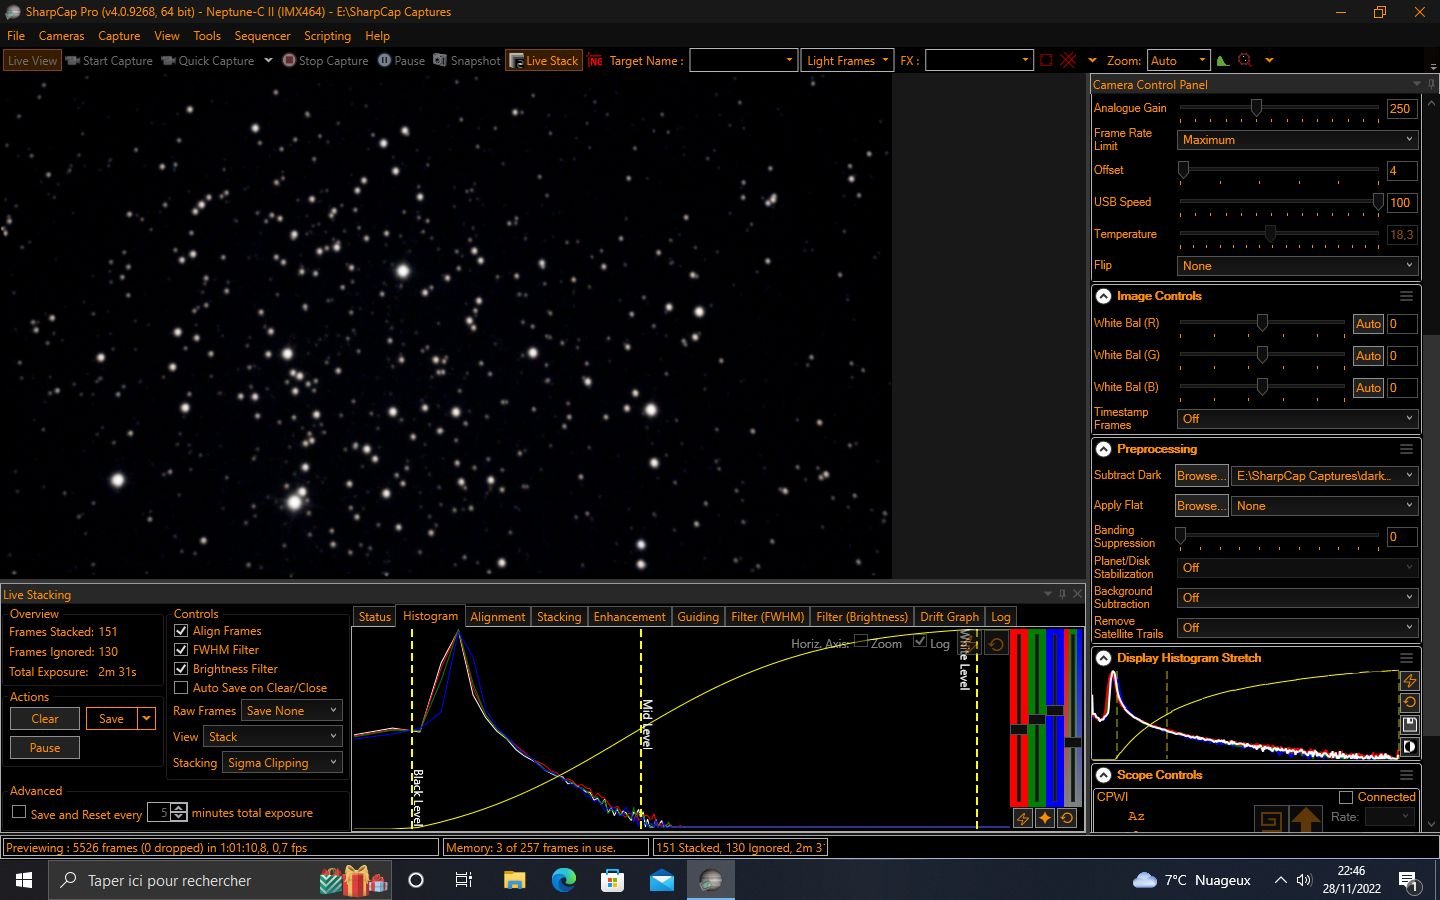The height and width of the screenshot is (900, 1440).
Task: Open Microsoft Edge from the taskbar
Action: pyautogui.click(x=564, y=880)
